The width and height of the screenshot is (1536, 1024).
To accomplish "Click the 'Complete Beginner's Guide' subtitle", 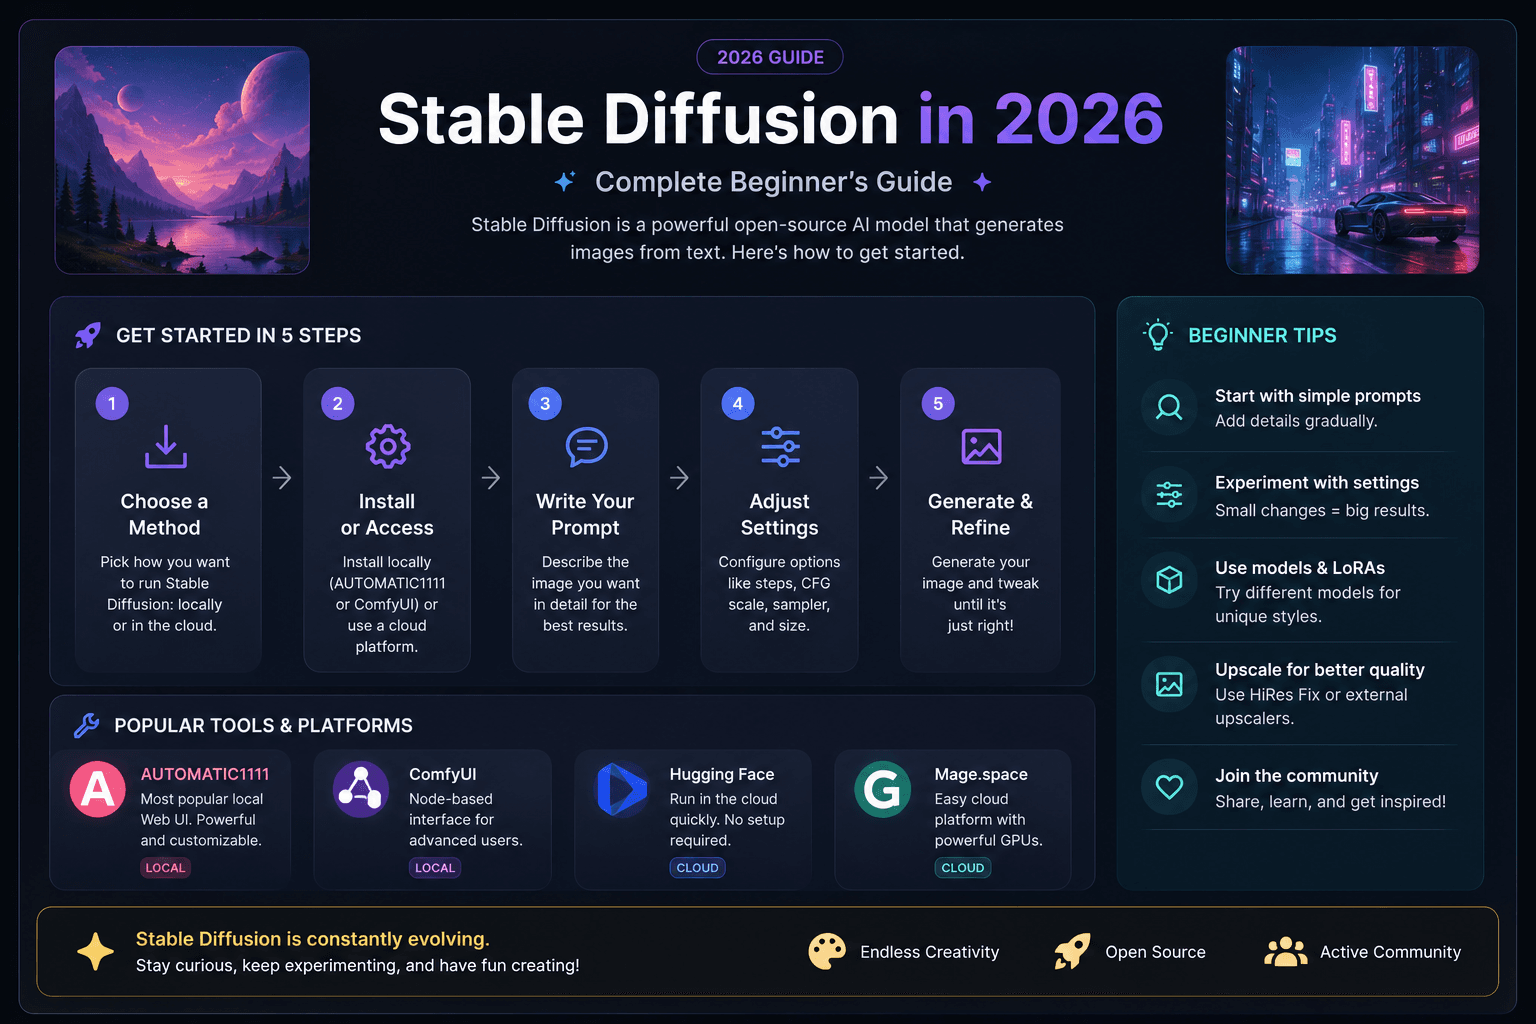I will [x=774, y=182].
